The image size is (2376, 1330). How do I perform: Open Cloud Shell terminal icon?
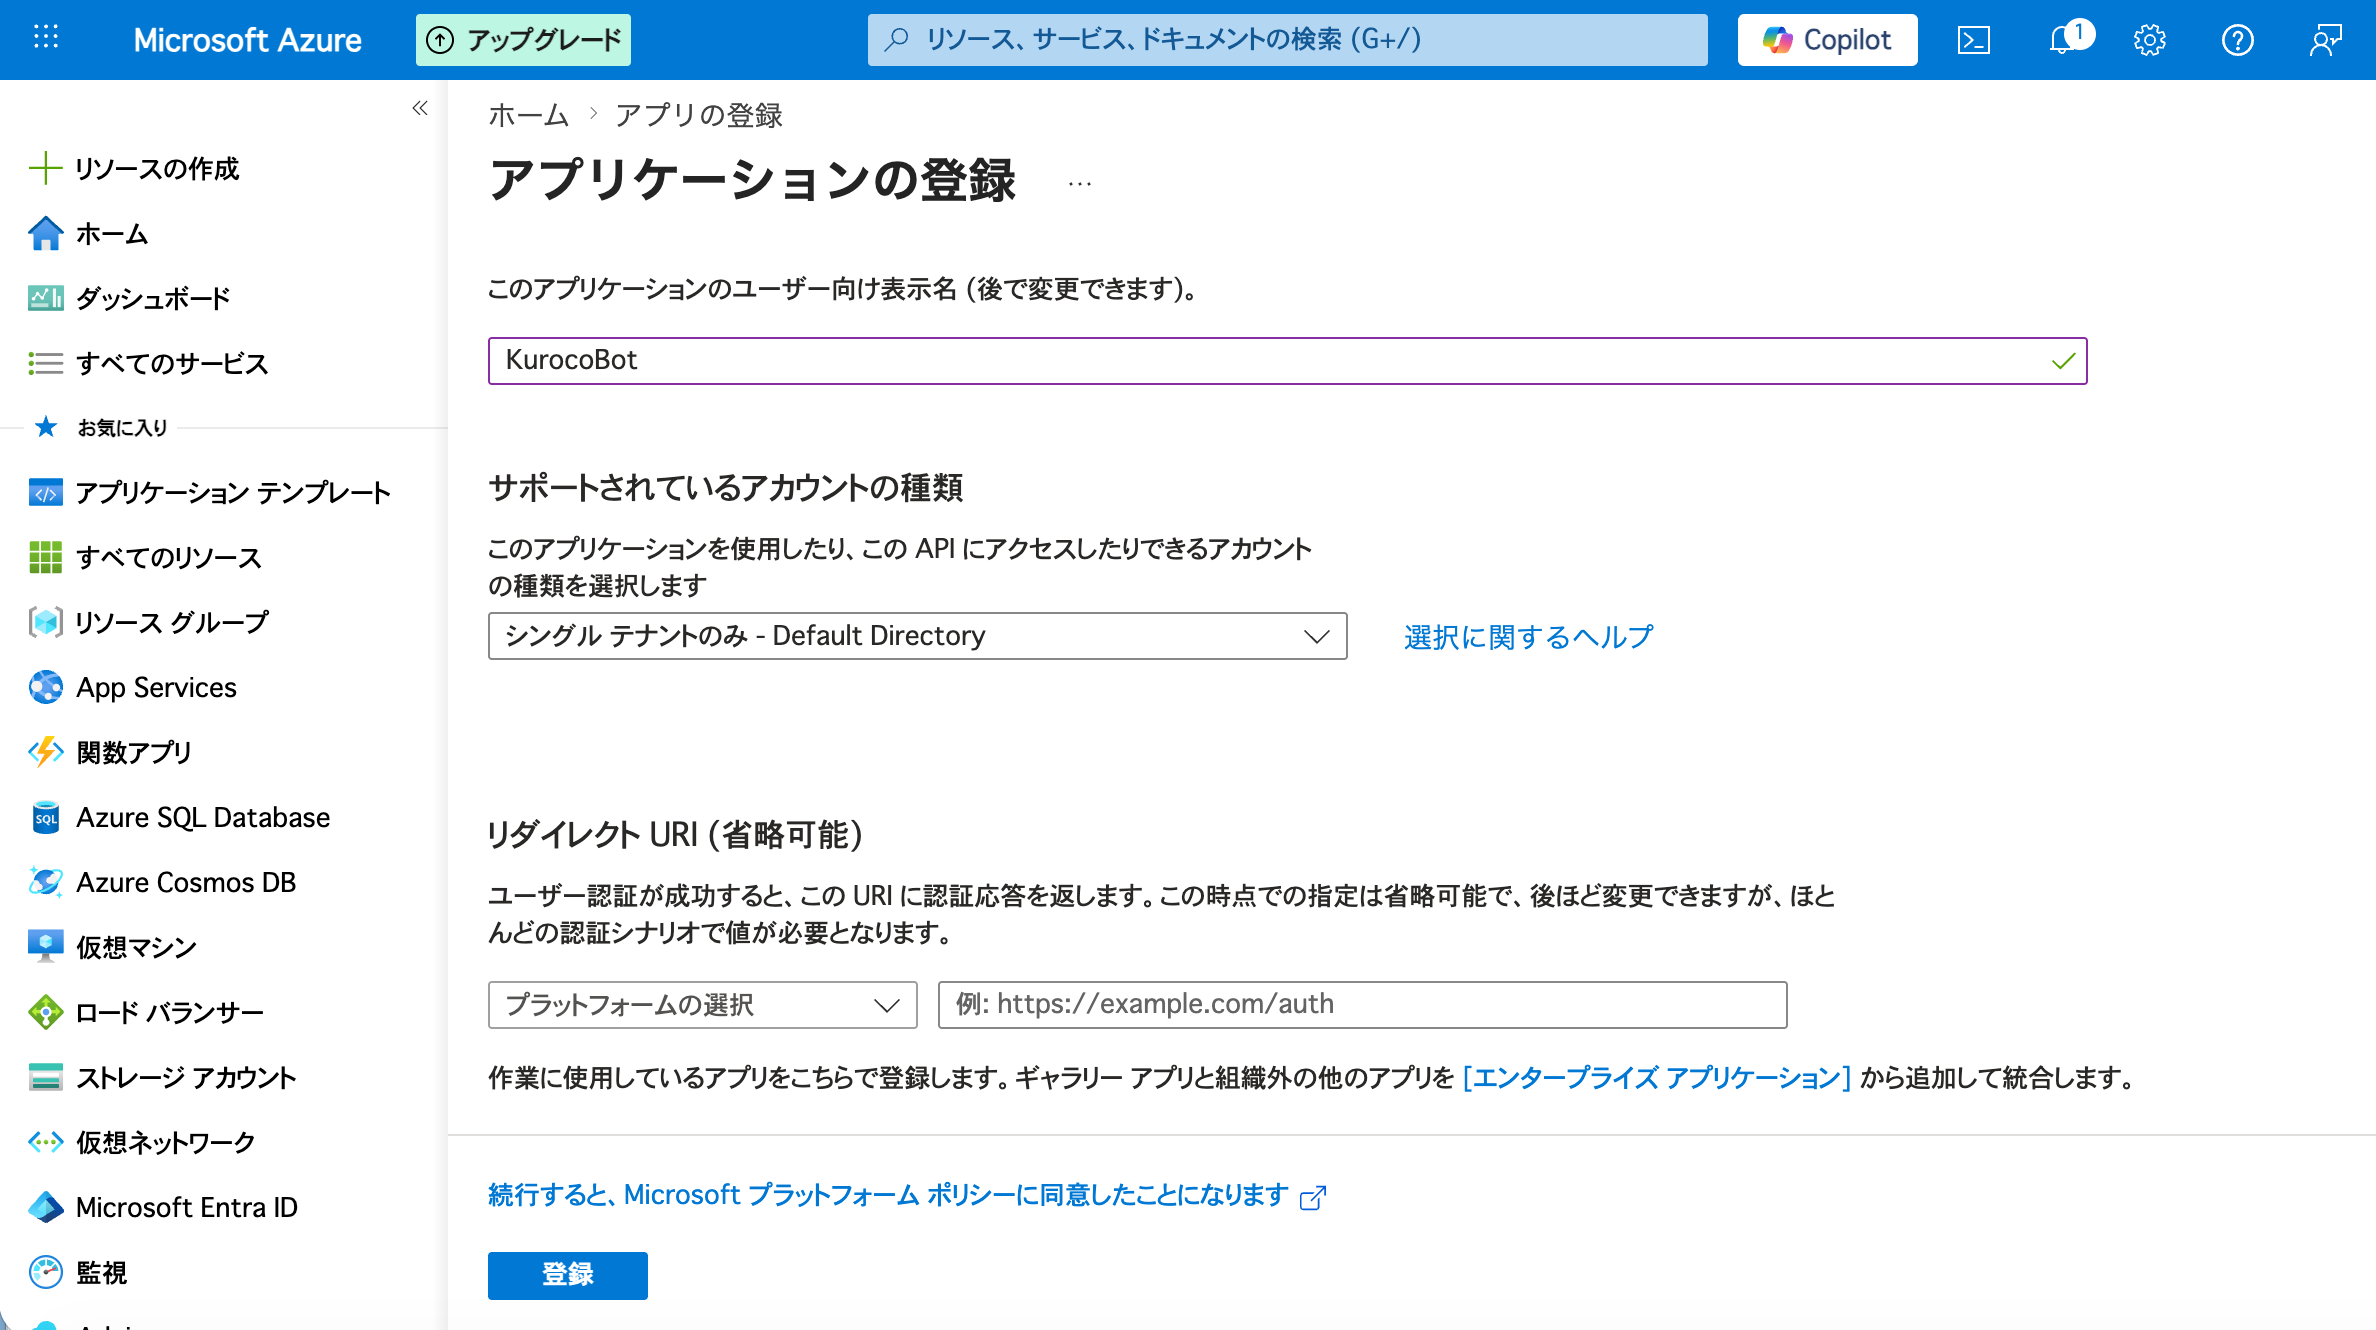(x=1973, y=40)
